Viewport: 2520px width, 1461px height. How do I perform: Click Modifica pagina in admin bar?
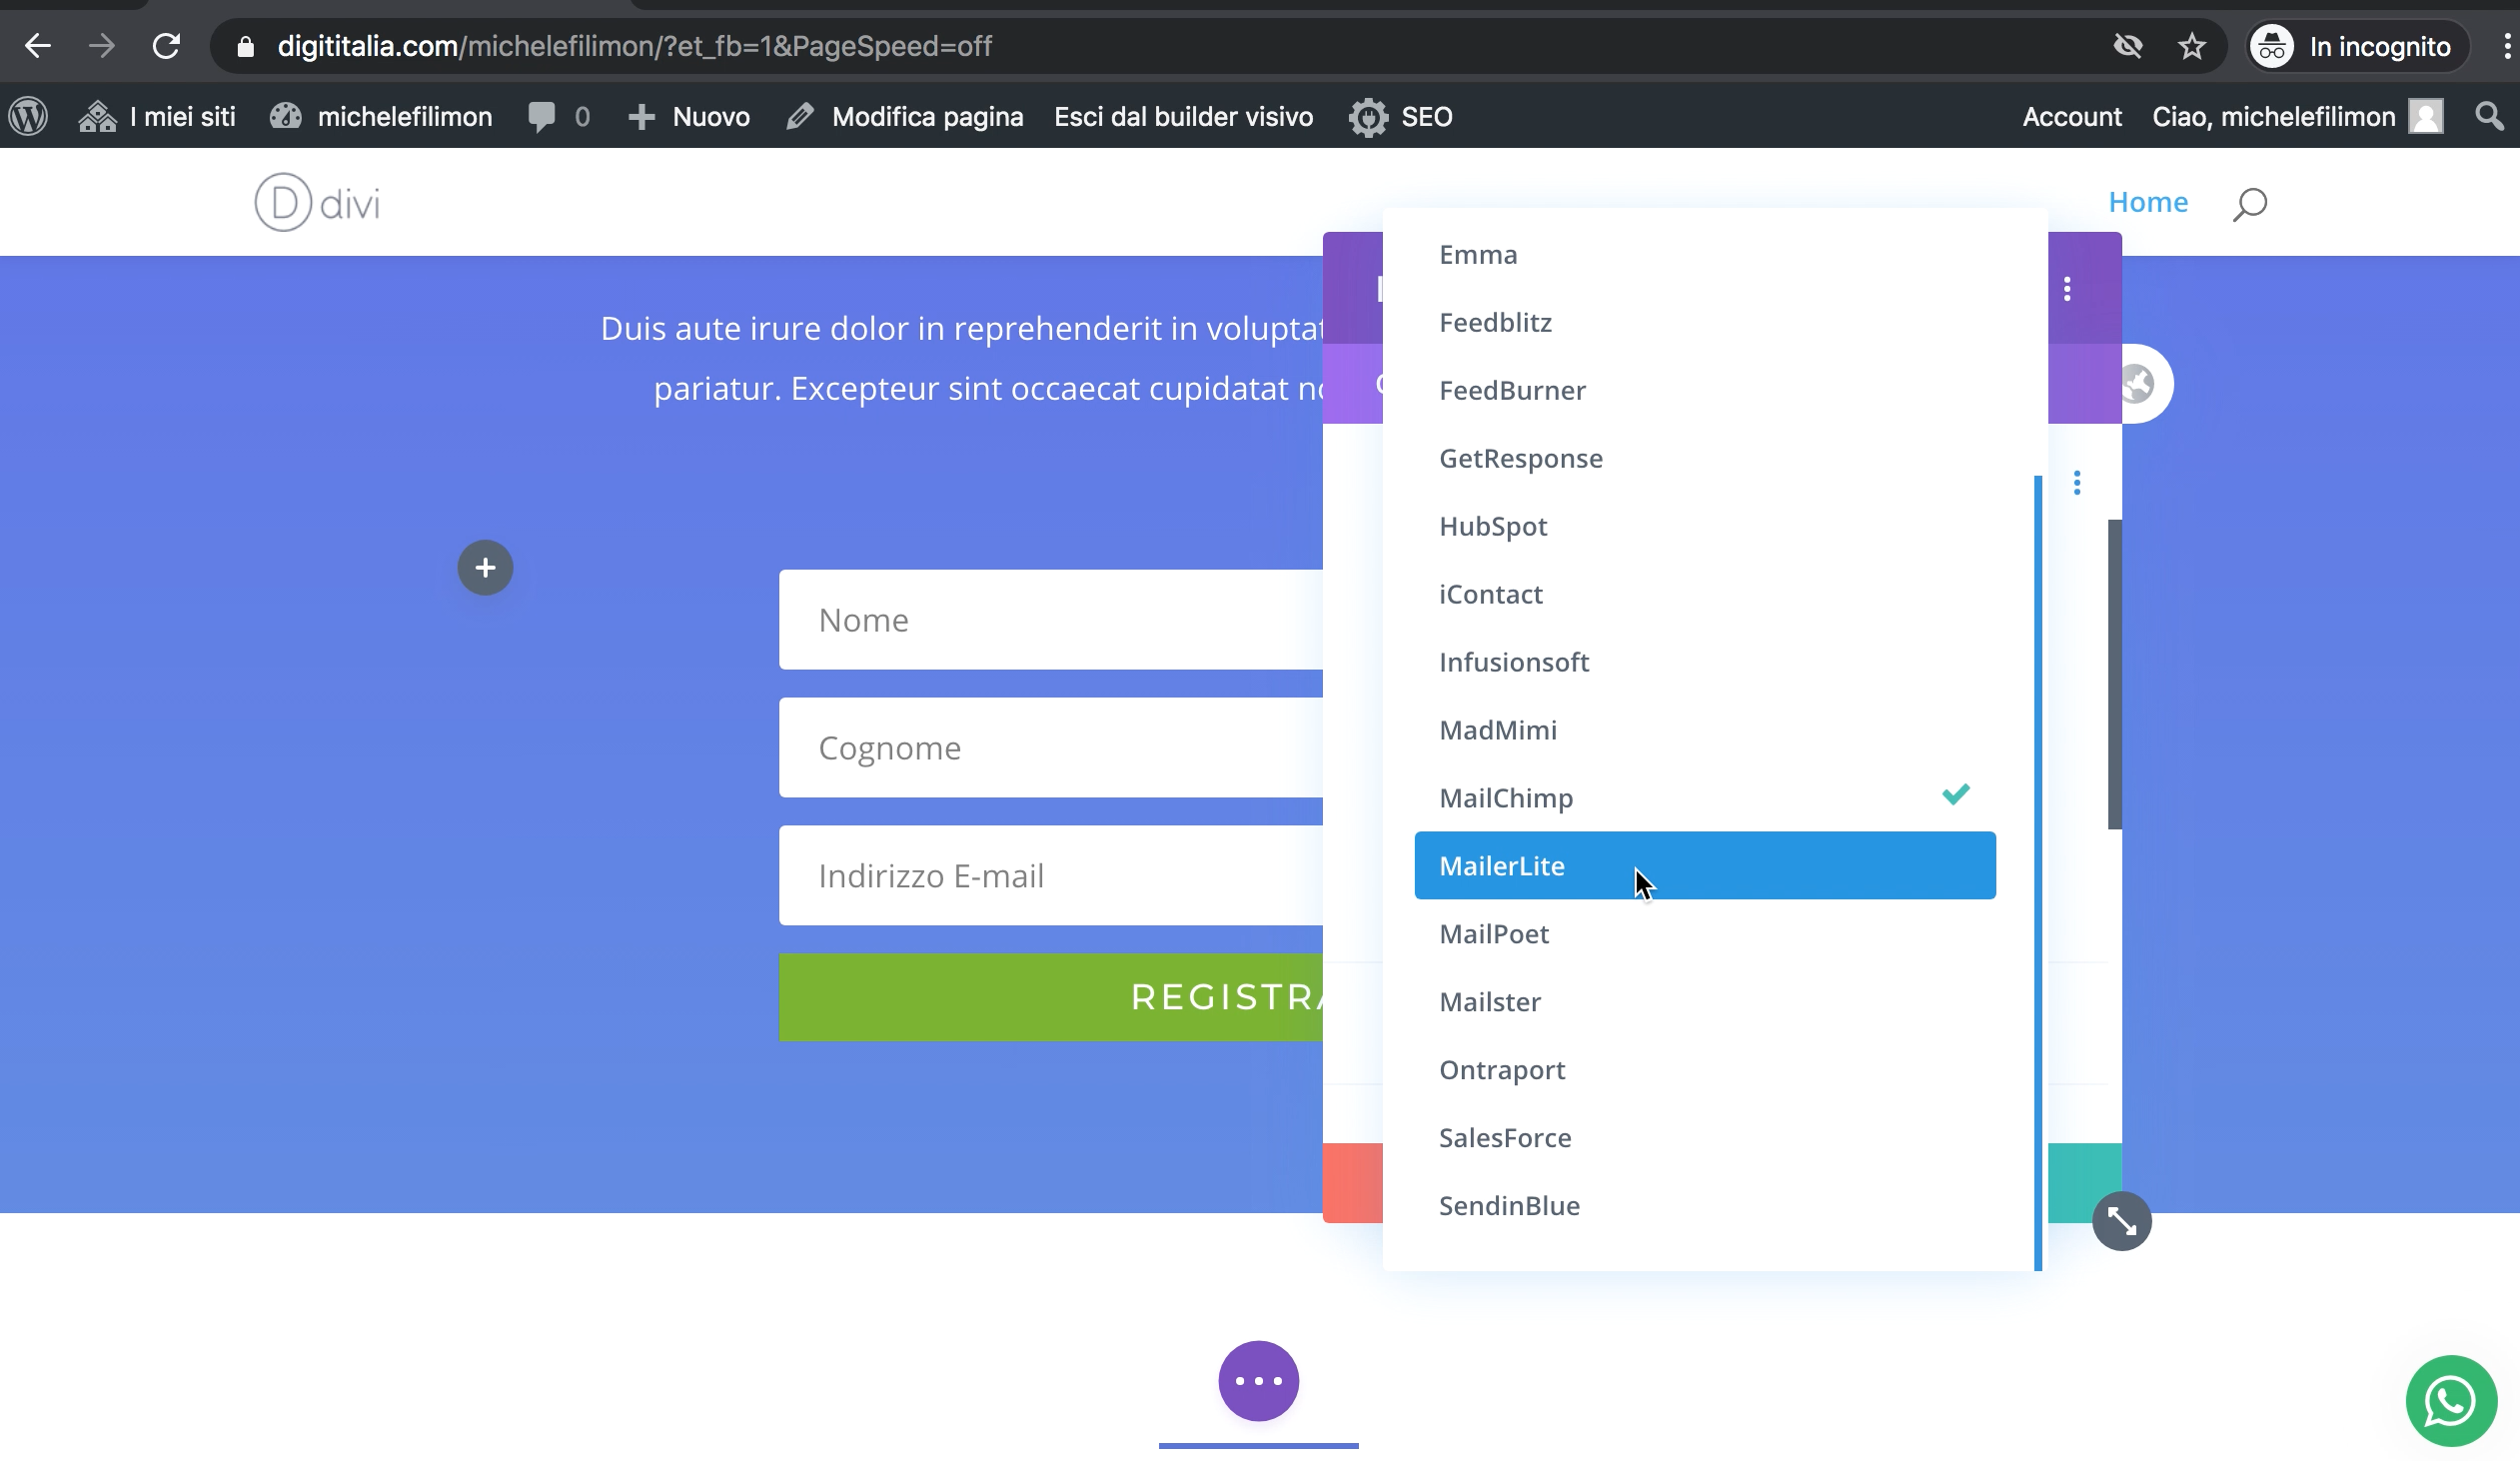tap(905, 116)
